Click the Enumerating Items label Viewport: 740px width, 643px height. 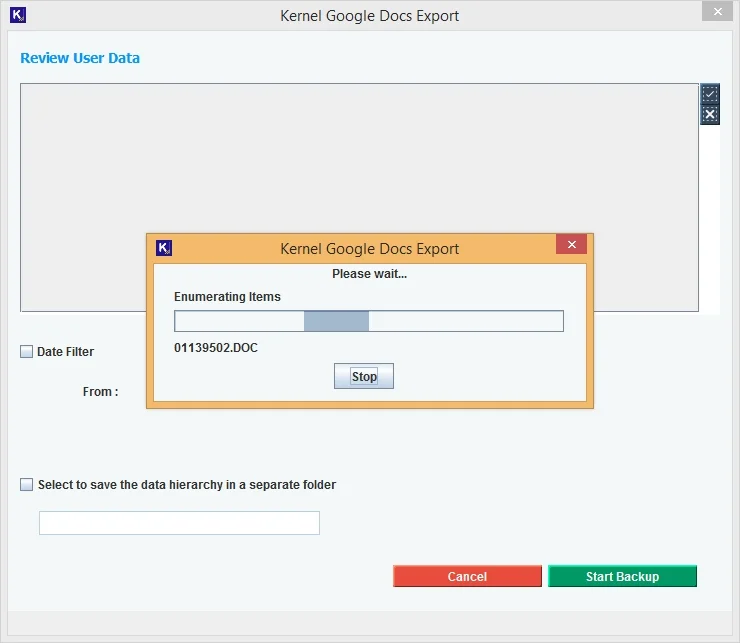(x=227, y=296)
